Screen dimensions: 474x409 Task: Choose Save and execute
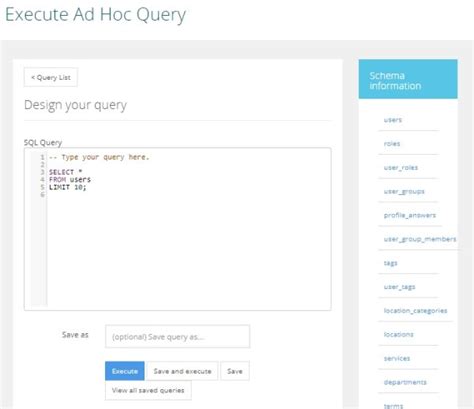182,371
